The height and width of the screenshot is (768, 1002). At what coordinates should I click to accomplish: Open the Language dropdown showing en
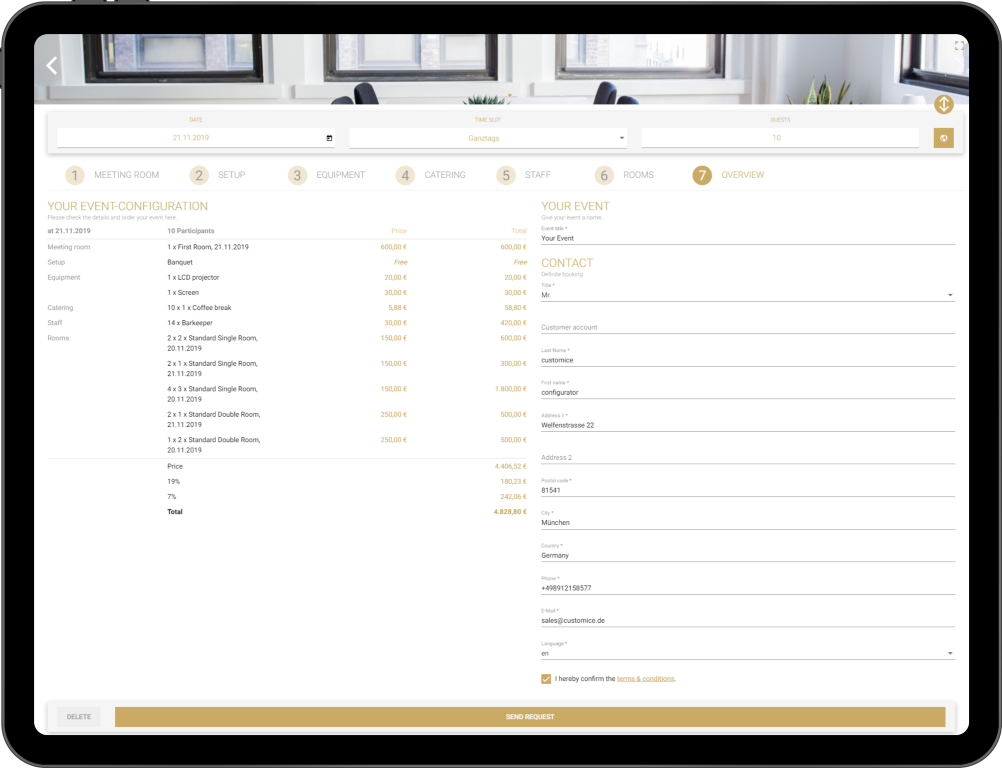(x=748, y=653)
